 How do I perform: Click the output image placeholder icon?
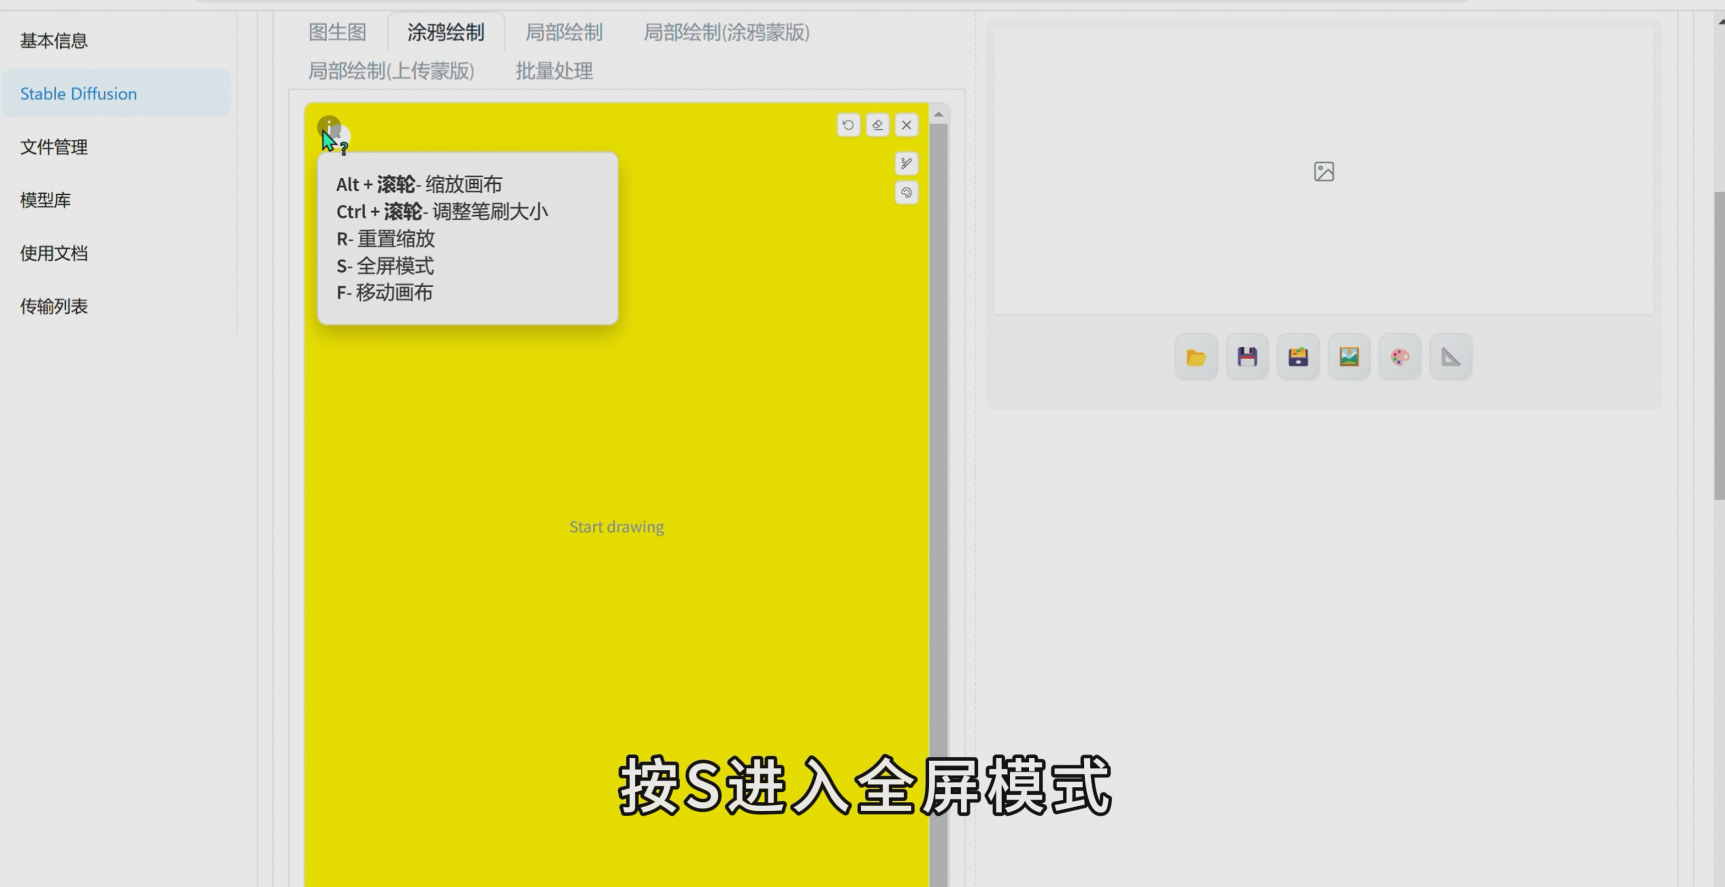point(1324,172)
